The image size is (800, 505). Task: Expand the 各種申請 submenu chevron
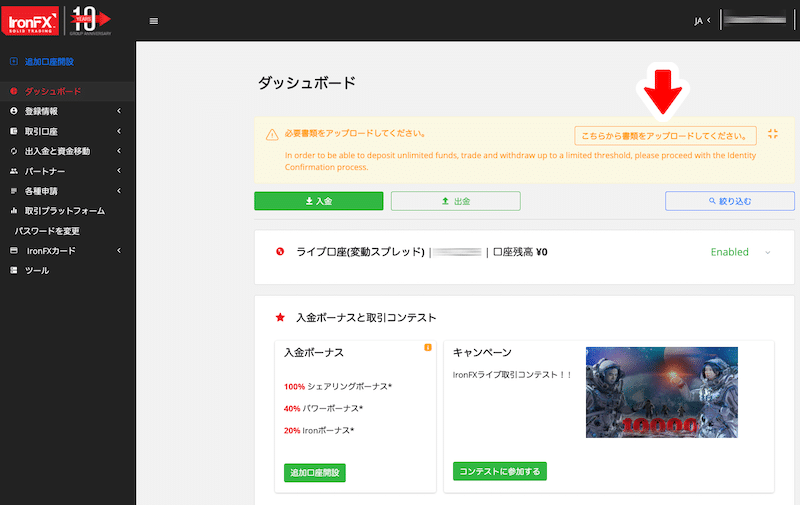(x=119, y=191)
